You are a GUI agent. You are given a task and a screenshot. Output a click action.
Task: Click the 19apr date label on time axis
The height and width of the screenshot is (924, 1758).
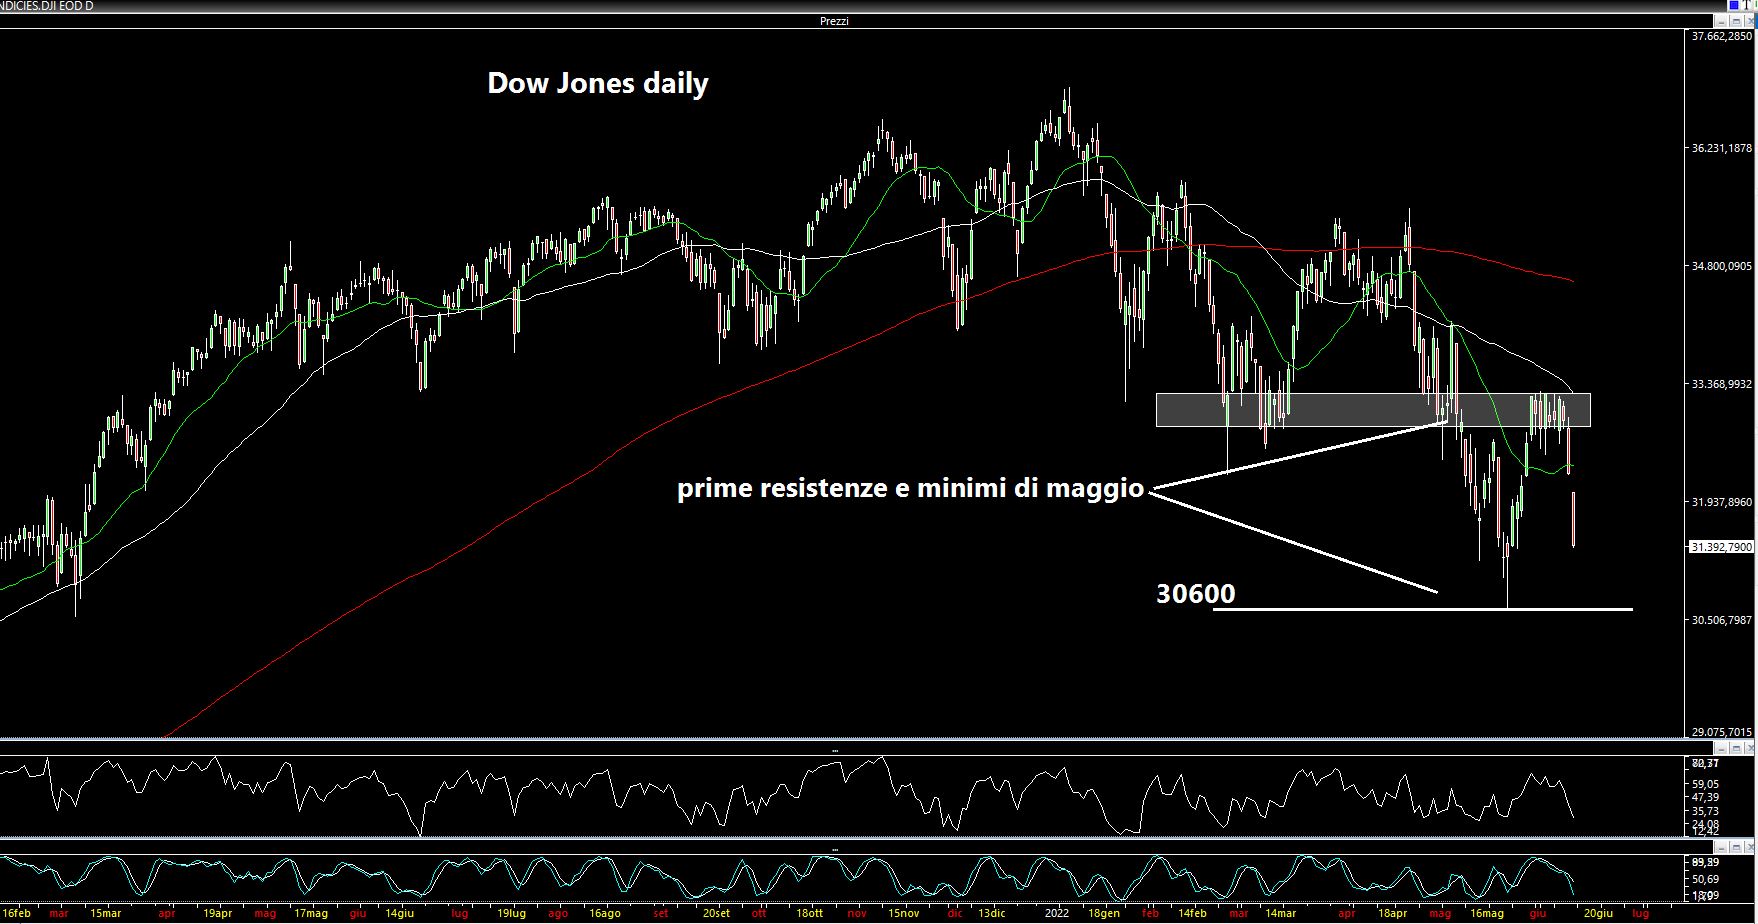tap(217, 913)
